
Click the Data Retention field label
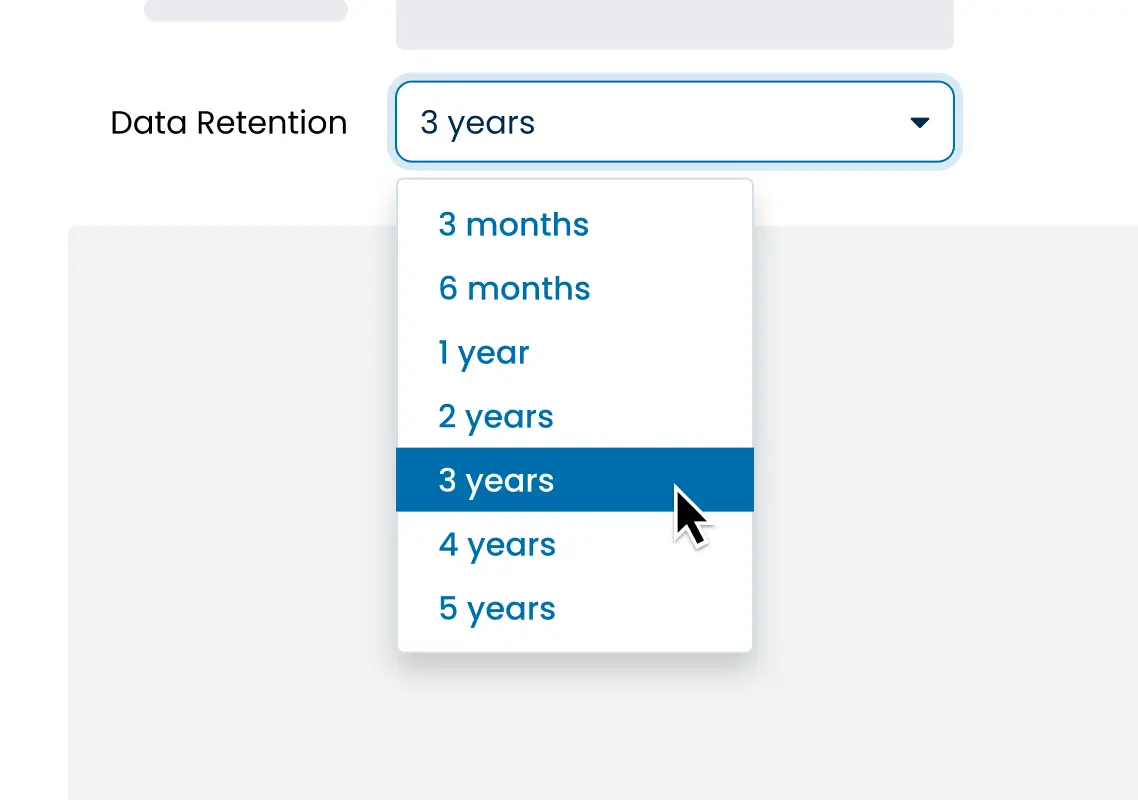(x=229, y=122)
